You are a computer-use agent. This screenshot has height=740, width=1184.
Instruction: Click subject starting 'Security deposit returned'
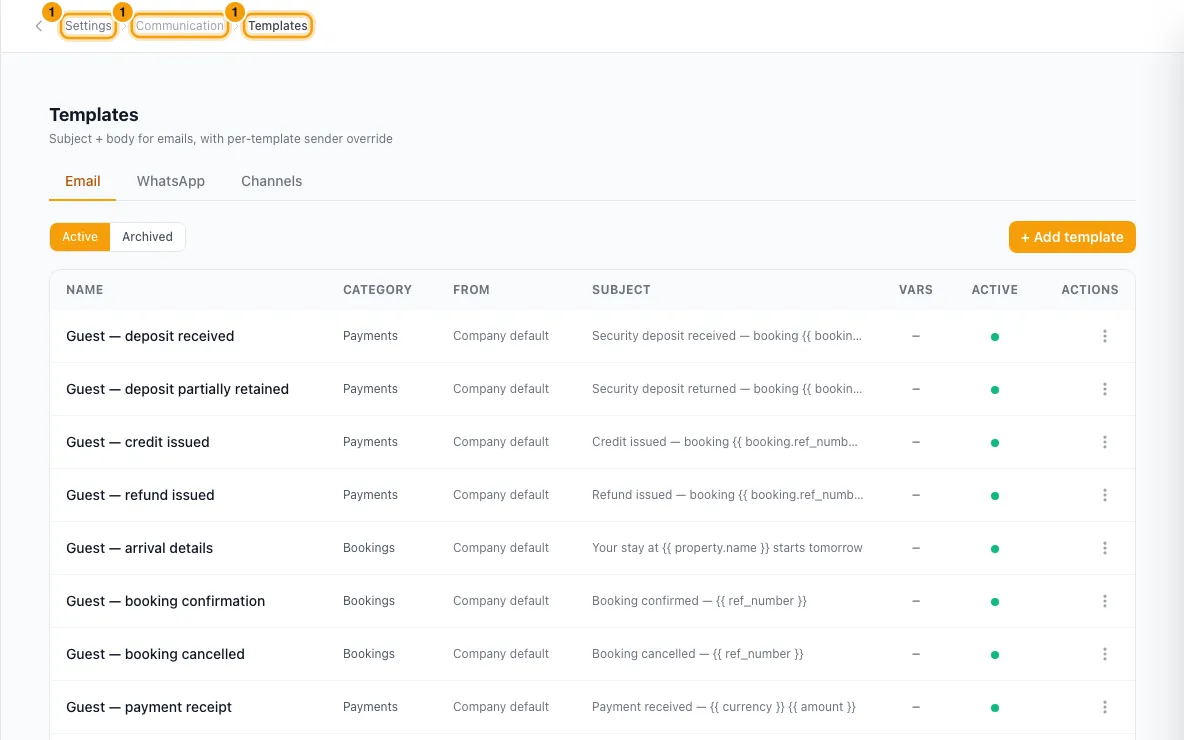(x=726, y=389)
